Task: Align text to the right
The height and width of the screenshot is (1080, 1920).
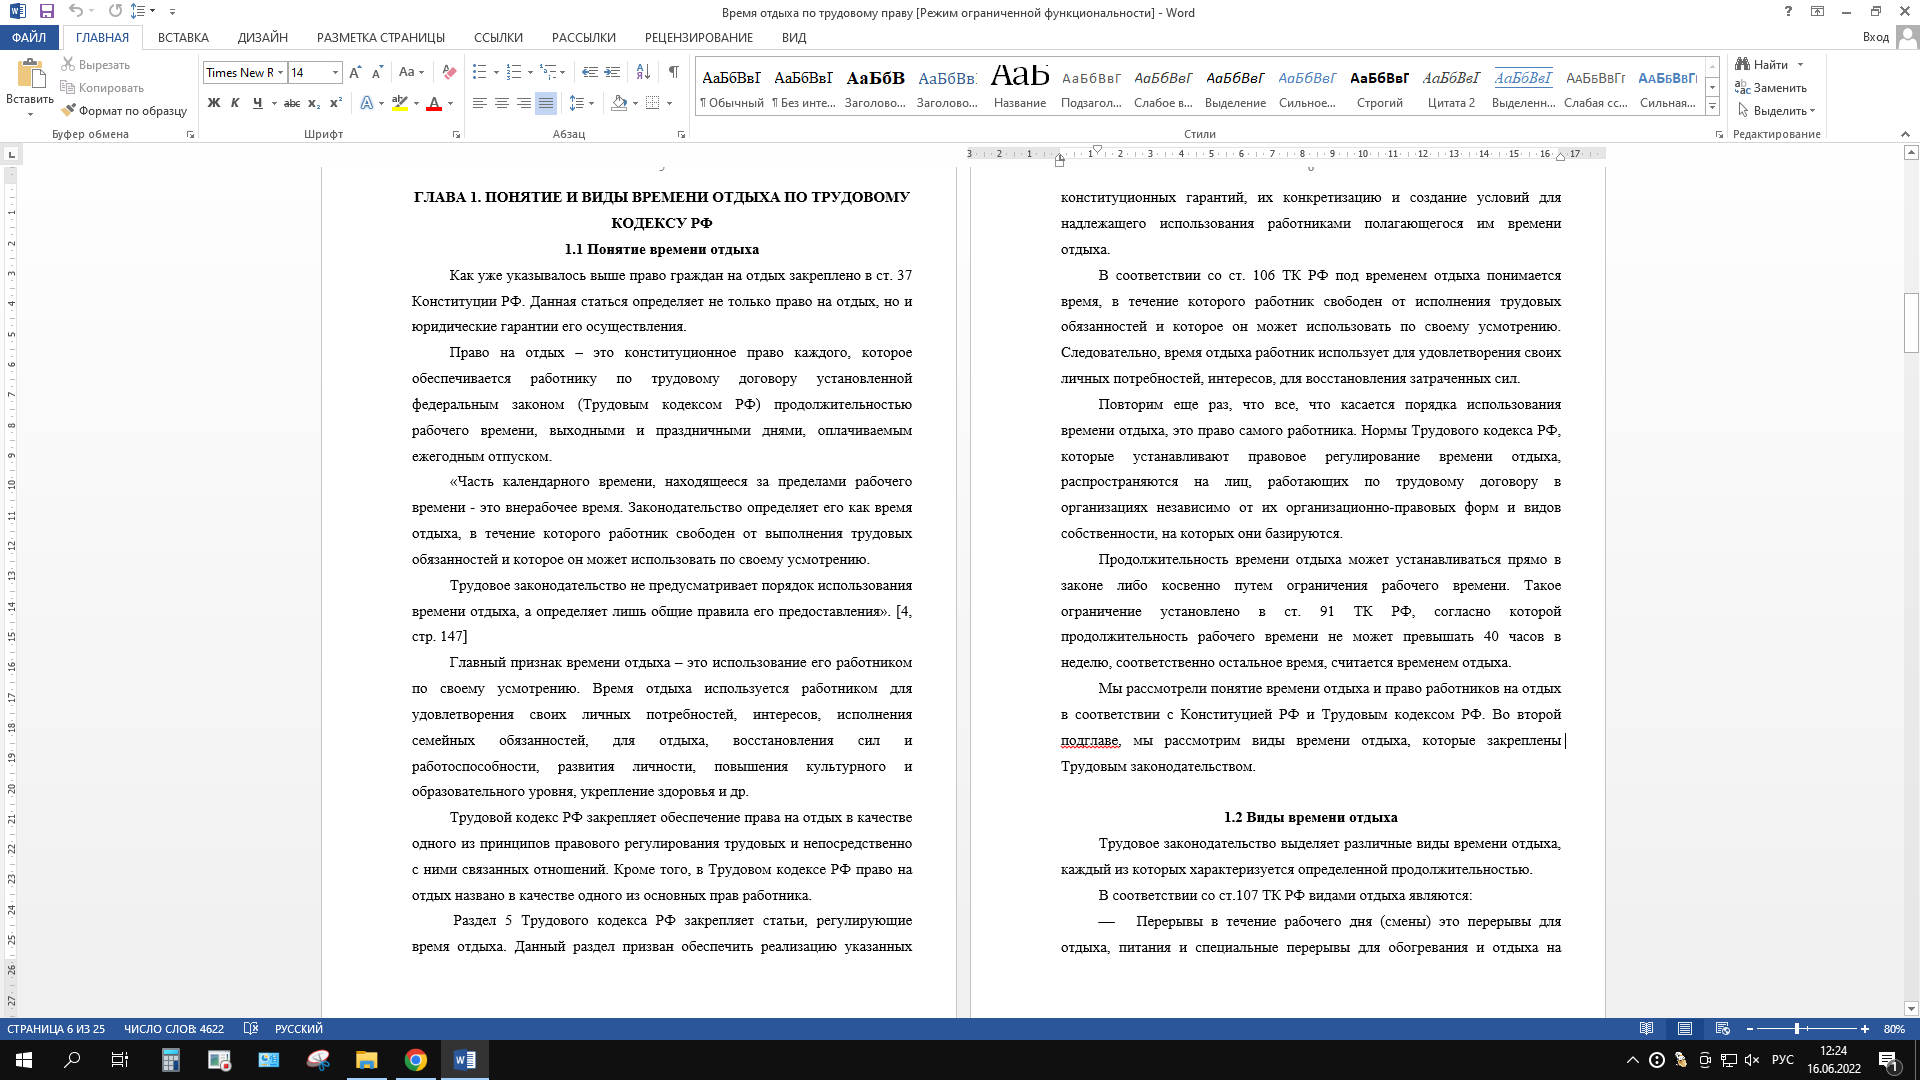Action: click(524, 103)
